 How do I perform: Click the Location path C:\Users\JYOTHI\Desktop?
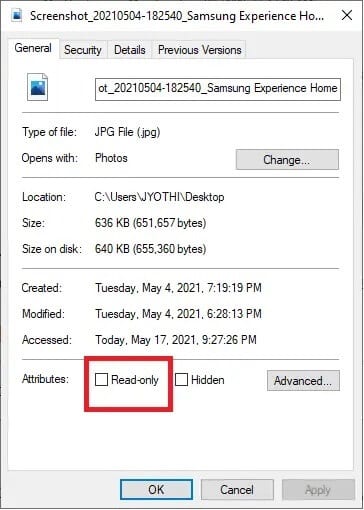click(159, 197)
